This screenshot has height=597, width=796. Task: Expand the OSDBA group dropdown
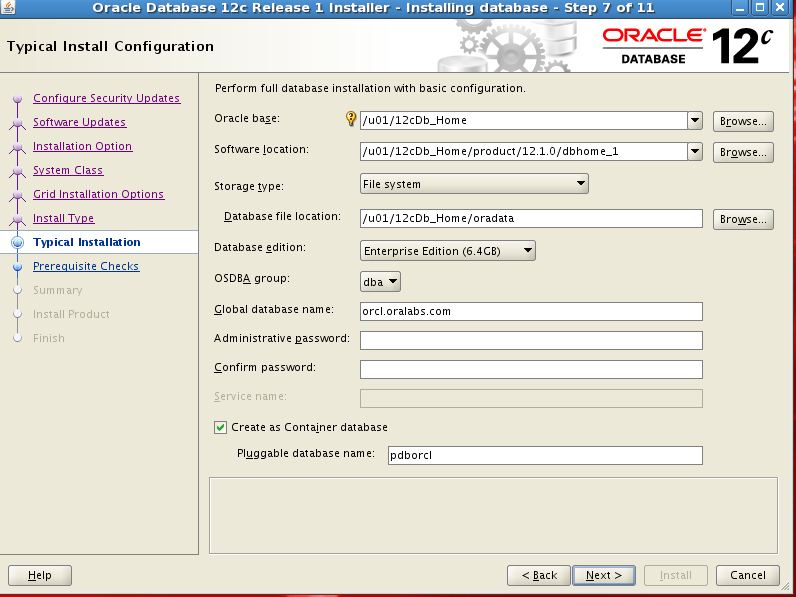pos(381,282)
